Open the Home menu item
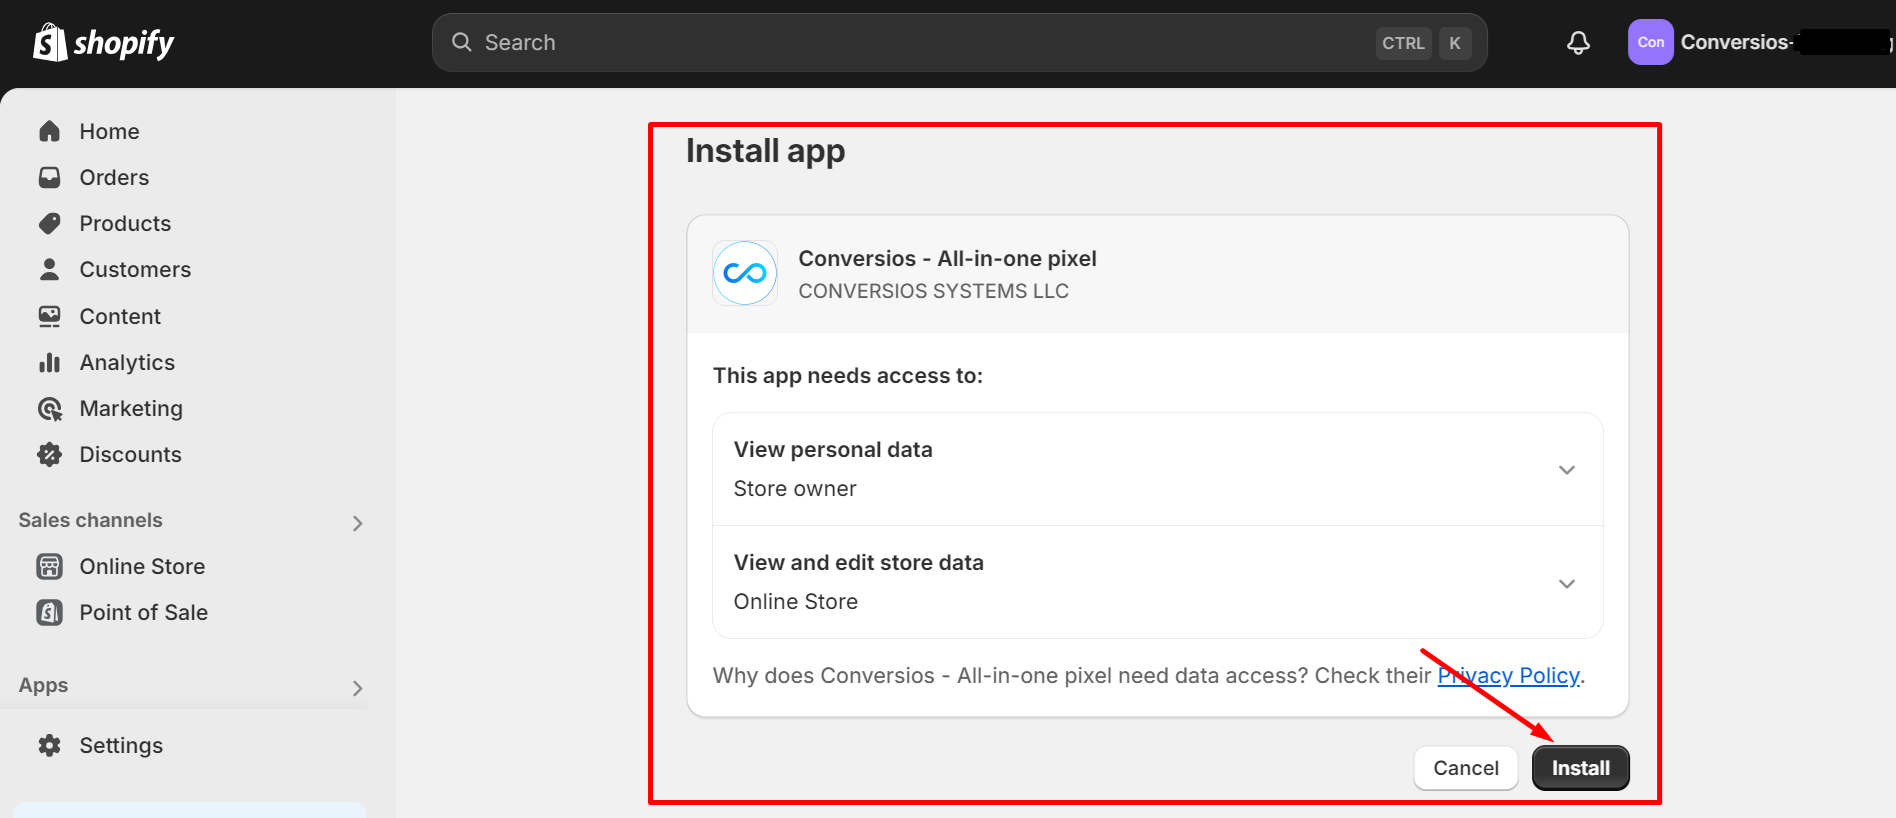Viewport: 1896px width, 818px height. [x=109, y=131]
